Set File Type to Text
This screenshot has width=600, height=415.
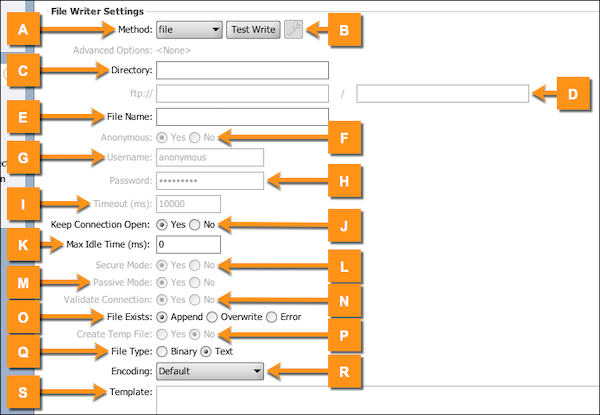207,353
